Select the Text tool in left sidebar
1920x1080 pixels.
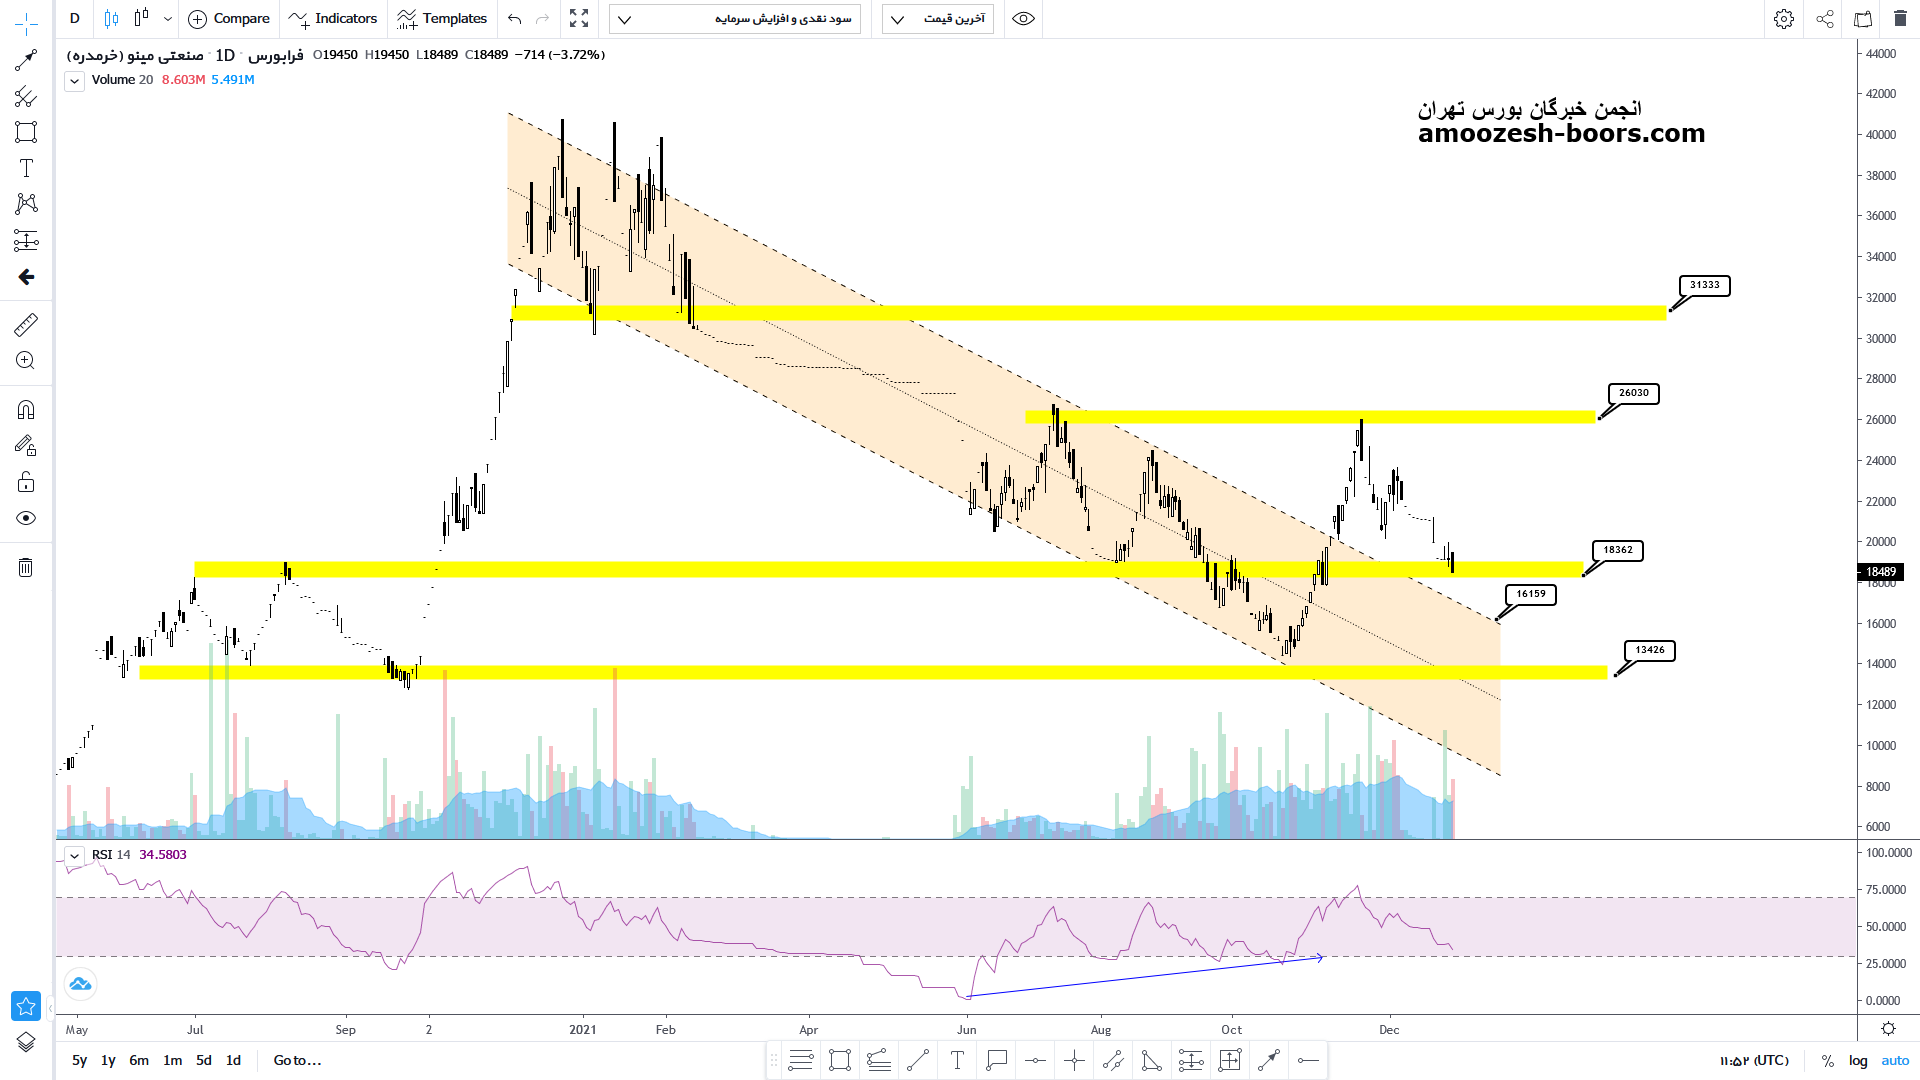(x=26, y=168)
